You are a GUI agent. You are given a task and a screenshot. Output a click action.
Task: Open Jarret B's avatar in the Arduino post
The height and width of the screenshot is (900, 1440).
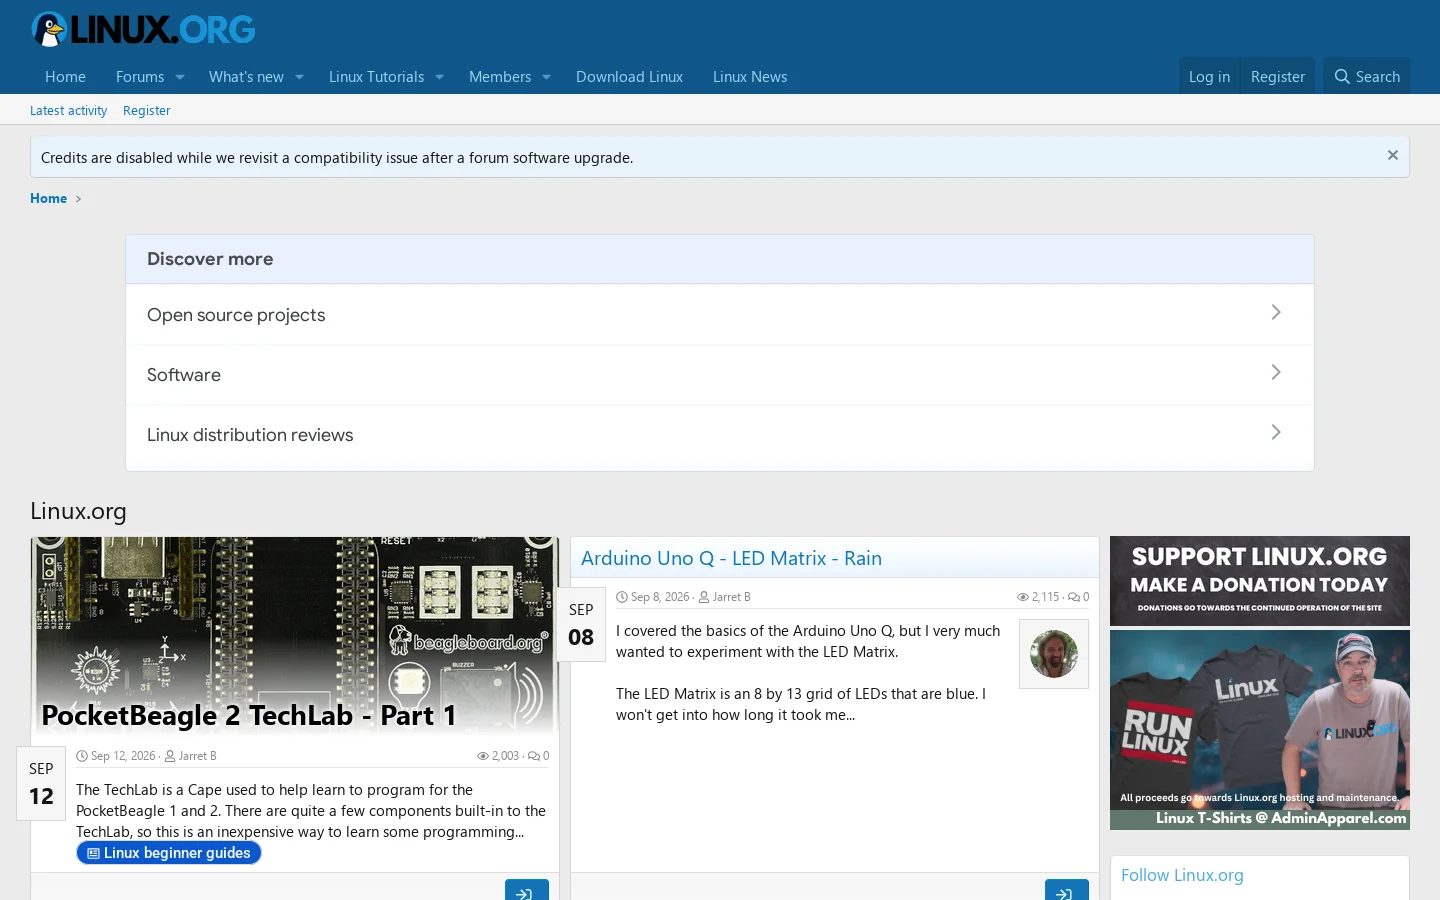[1054, 654]
